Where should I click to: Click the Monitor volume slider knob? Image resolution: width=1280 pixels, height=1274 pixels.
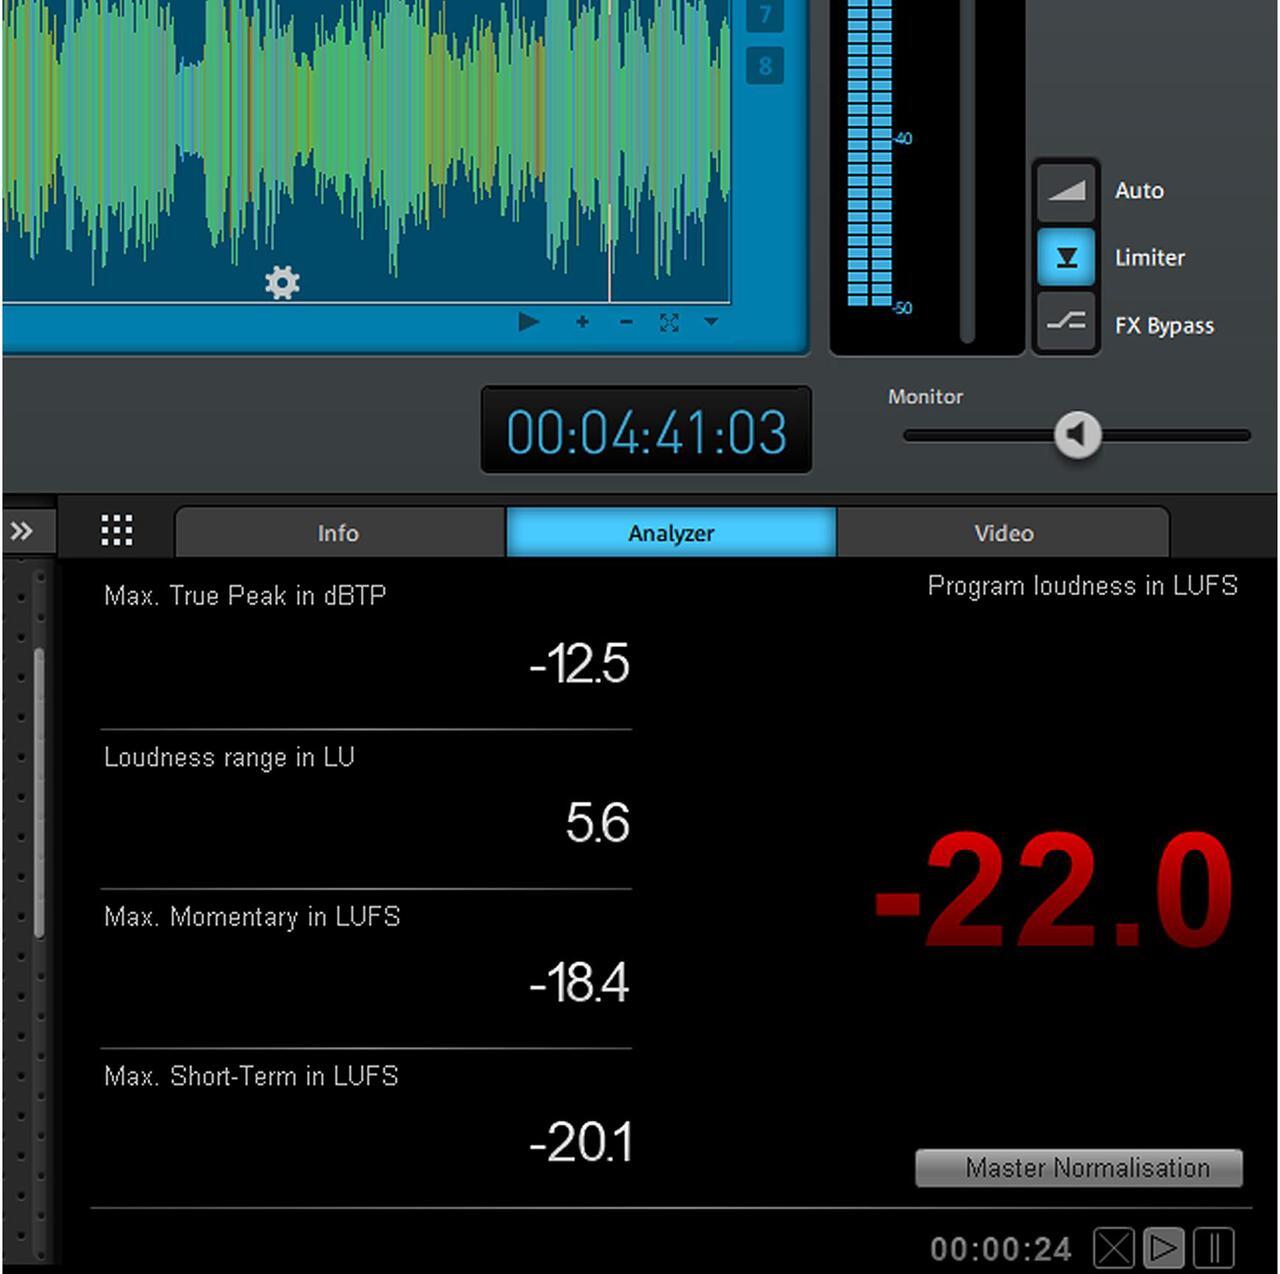[1077, 435]
